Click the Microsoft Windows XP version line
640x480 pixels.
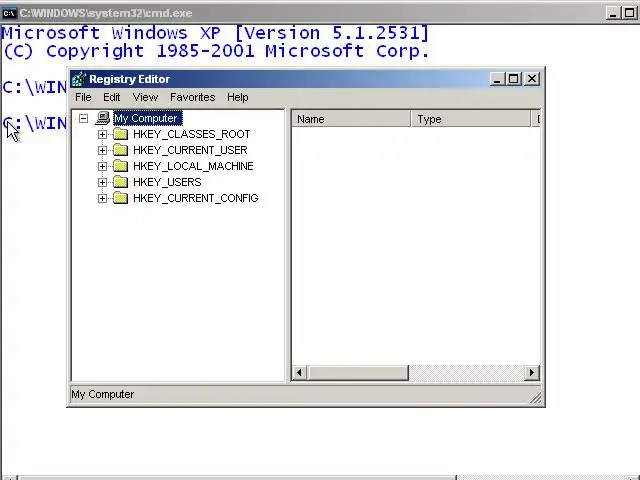[216, 33]
